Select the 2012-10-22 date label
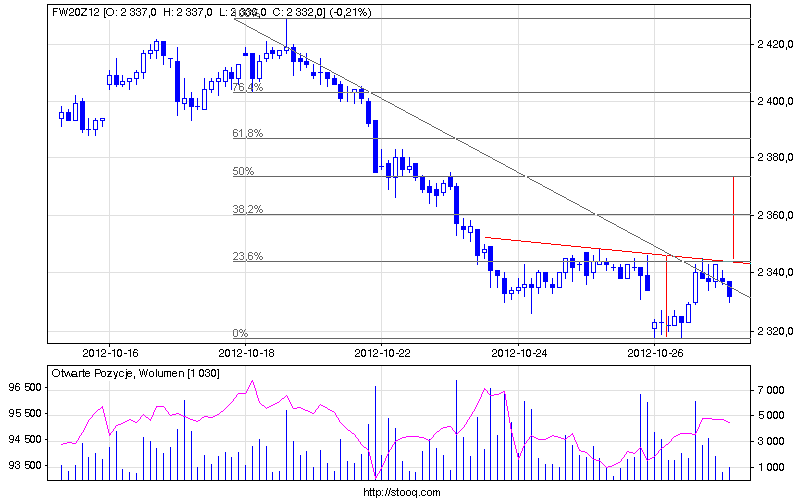This screenshot has width=800, height=500. pyautogui.click(x=382, y=353)
